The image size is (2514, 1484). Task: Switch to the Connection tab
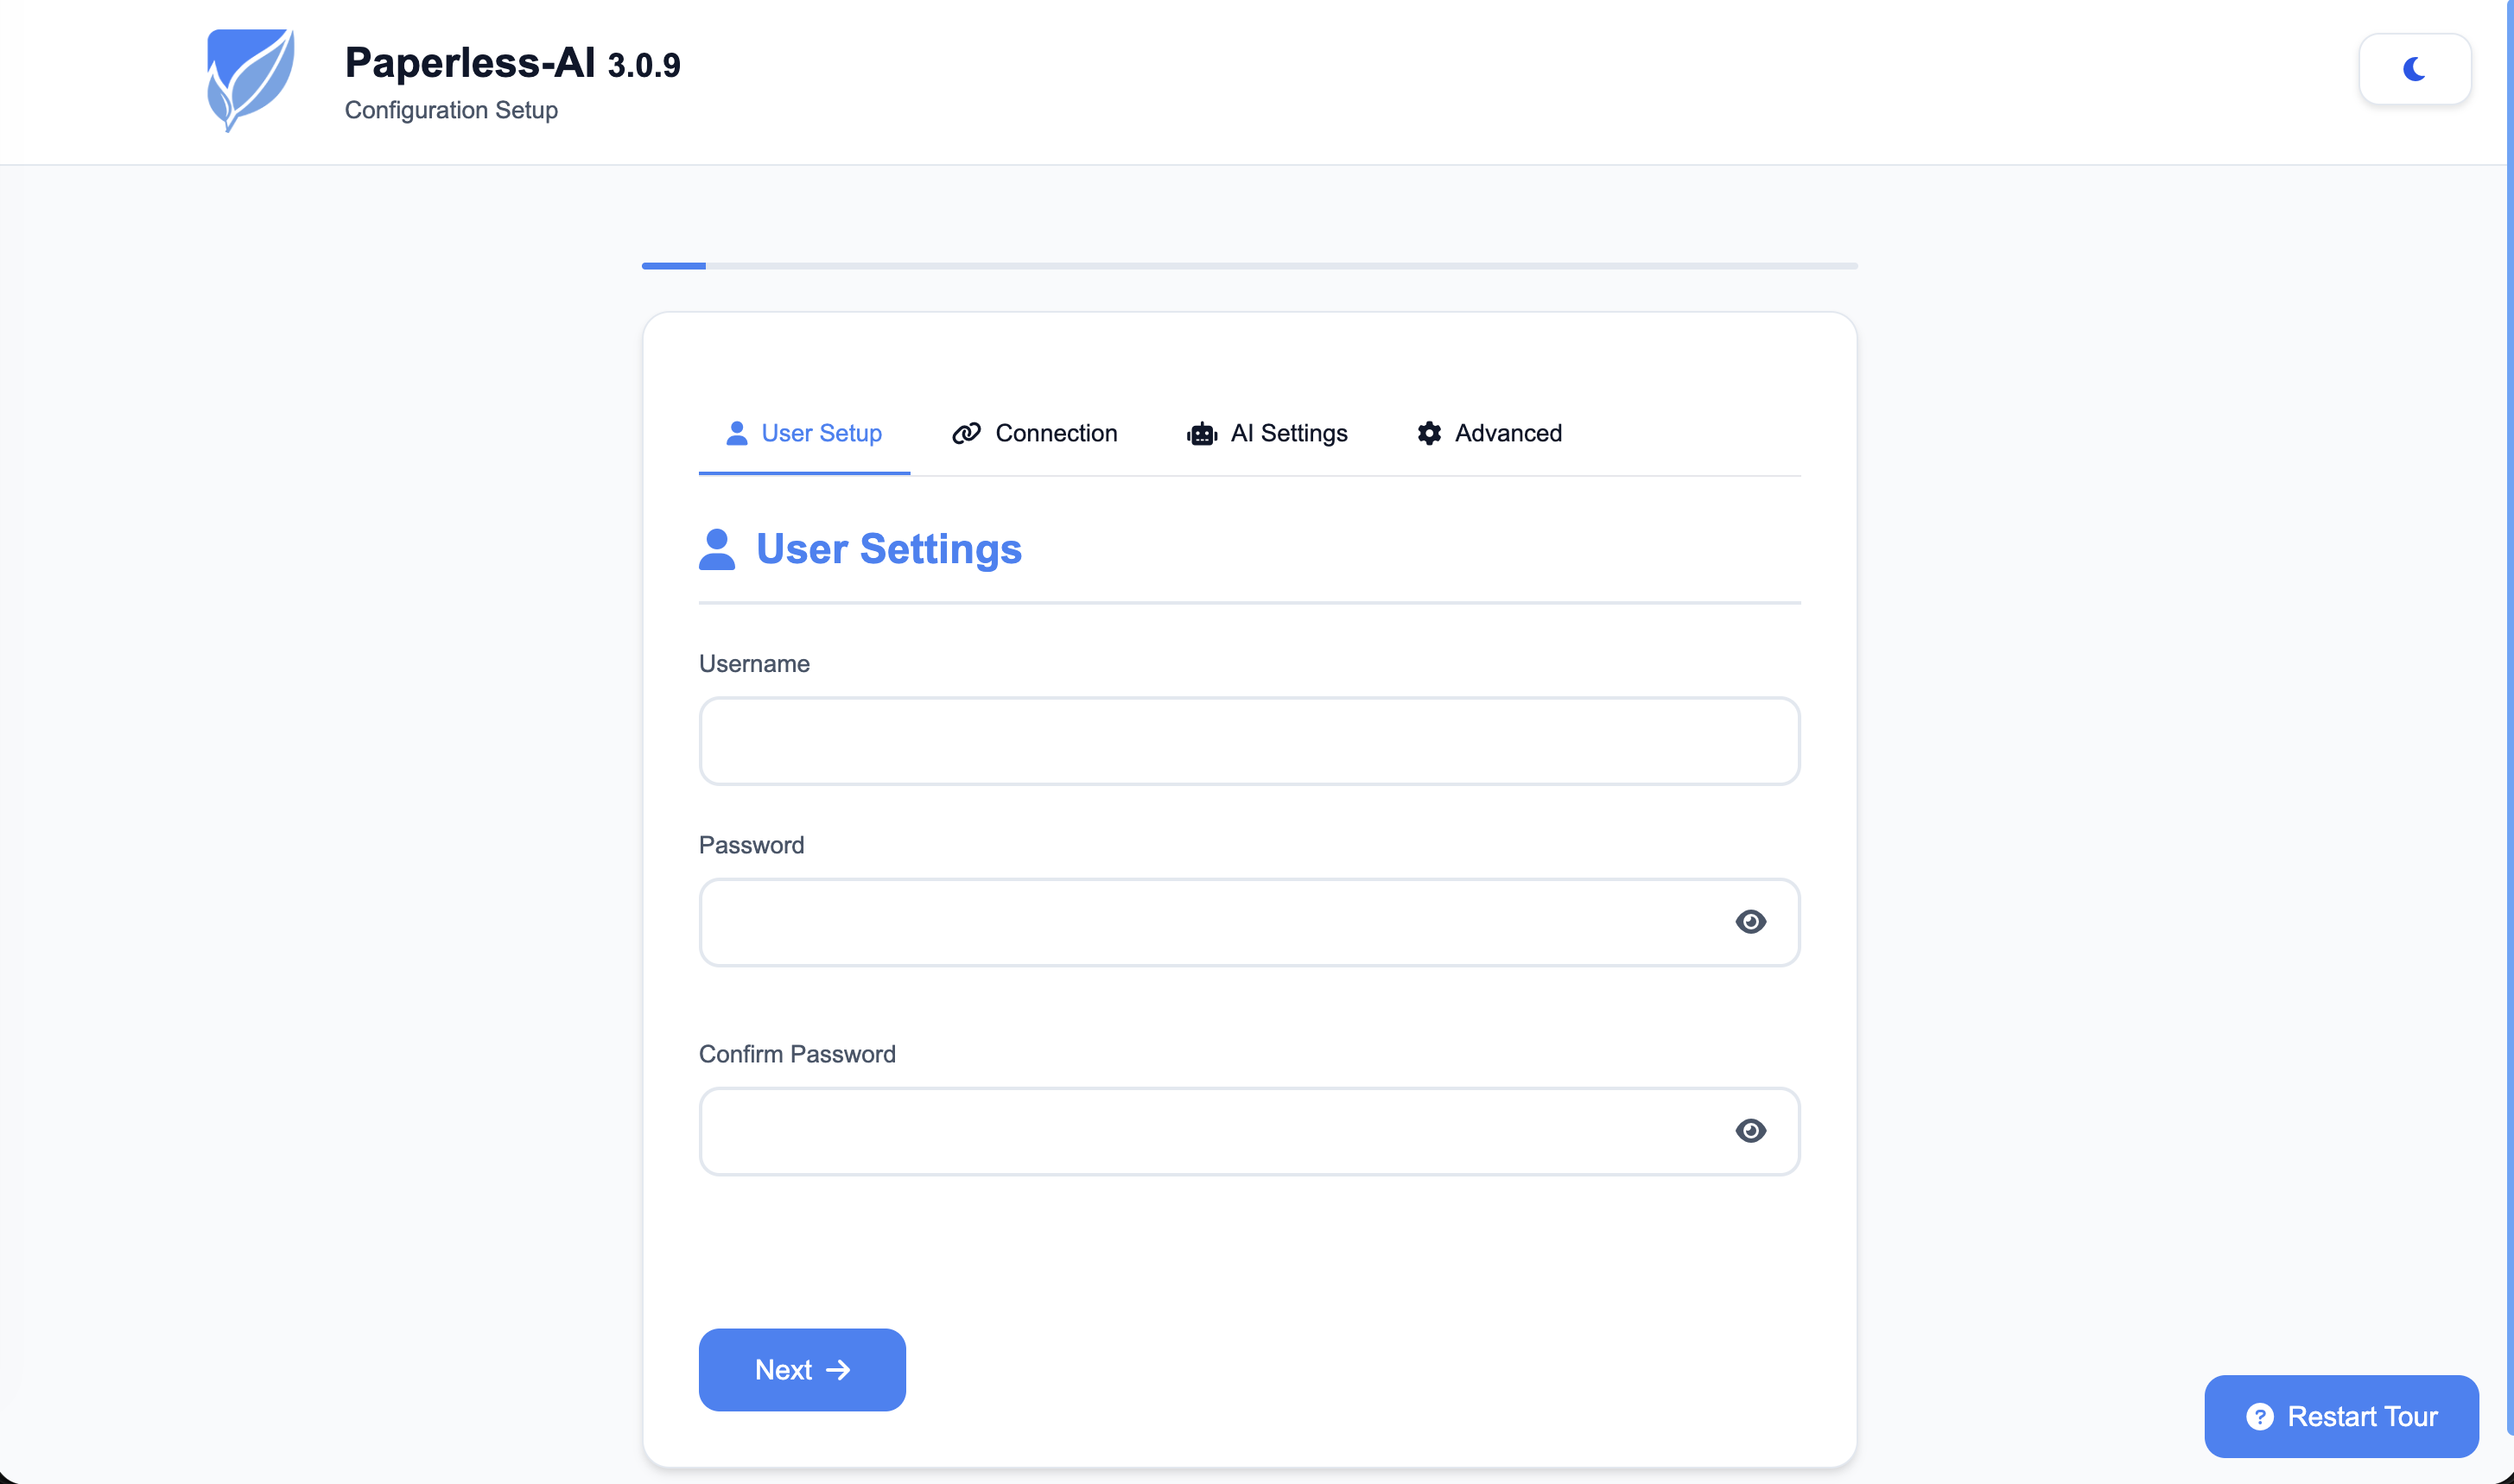pos(1034,433)
